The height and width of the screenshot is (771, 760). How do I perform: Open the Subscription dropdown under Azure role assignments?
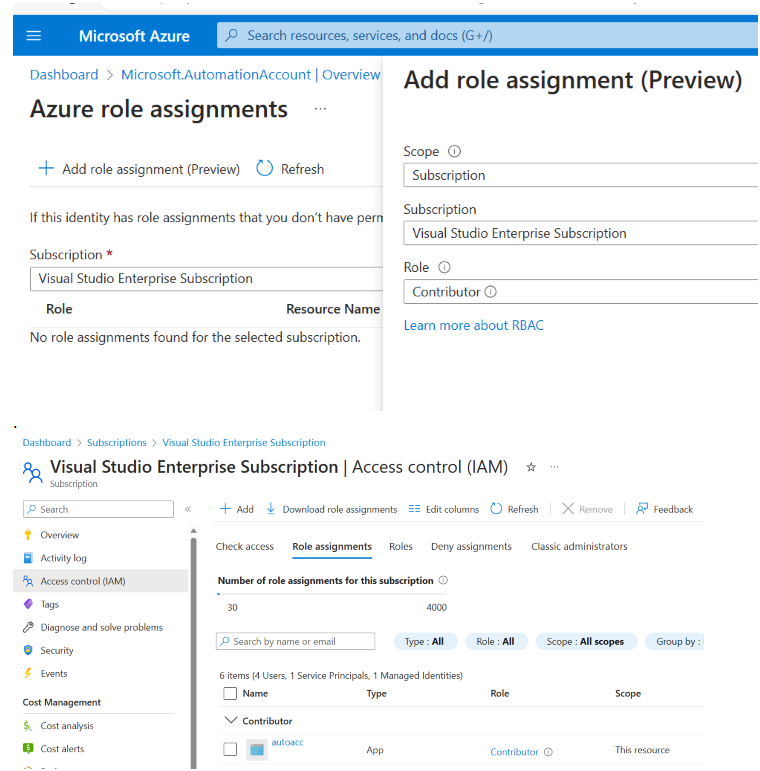(206, 279)
